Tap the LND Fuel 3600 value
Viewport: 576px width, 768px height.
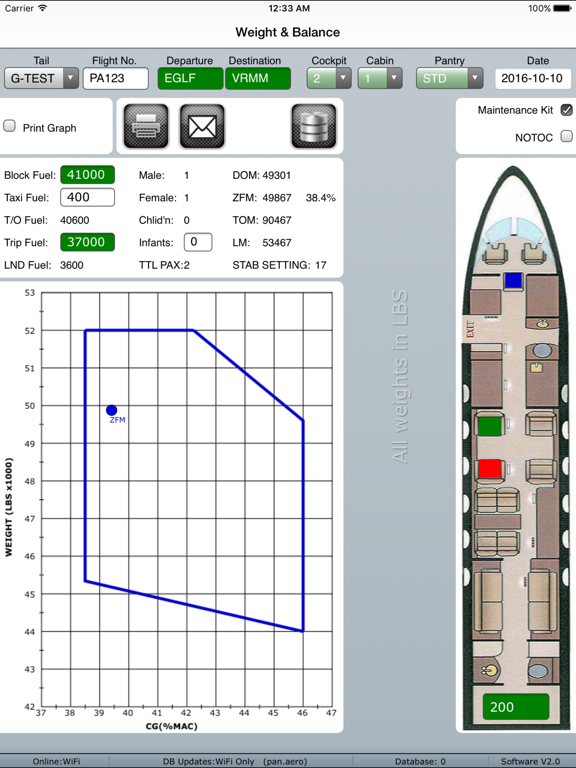pyautogui.click(x=72, y=265)
